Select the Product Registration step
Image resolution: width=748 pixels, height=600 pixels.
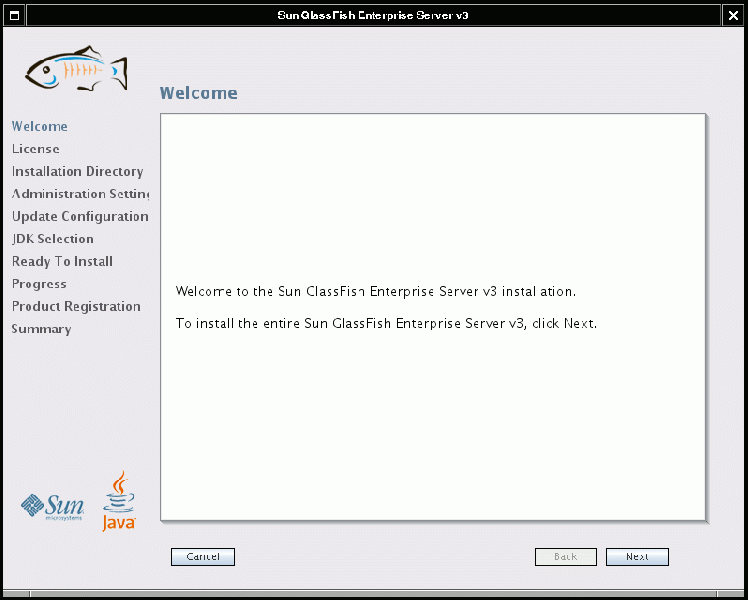click(76, 306)
